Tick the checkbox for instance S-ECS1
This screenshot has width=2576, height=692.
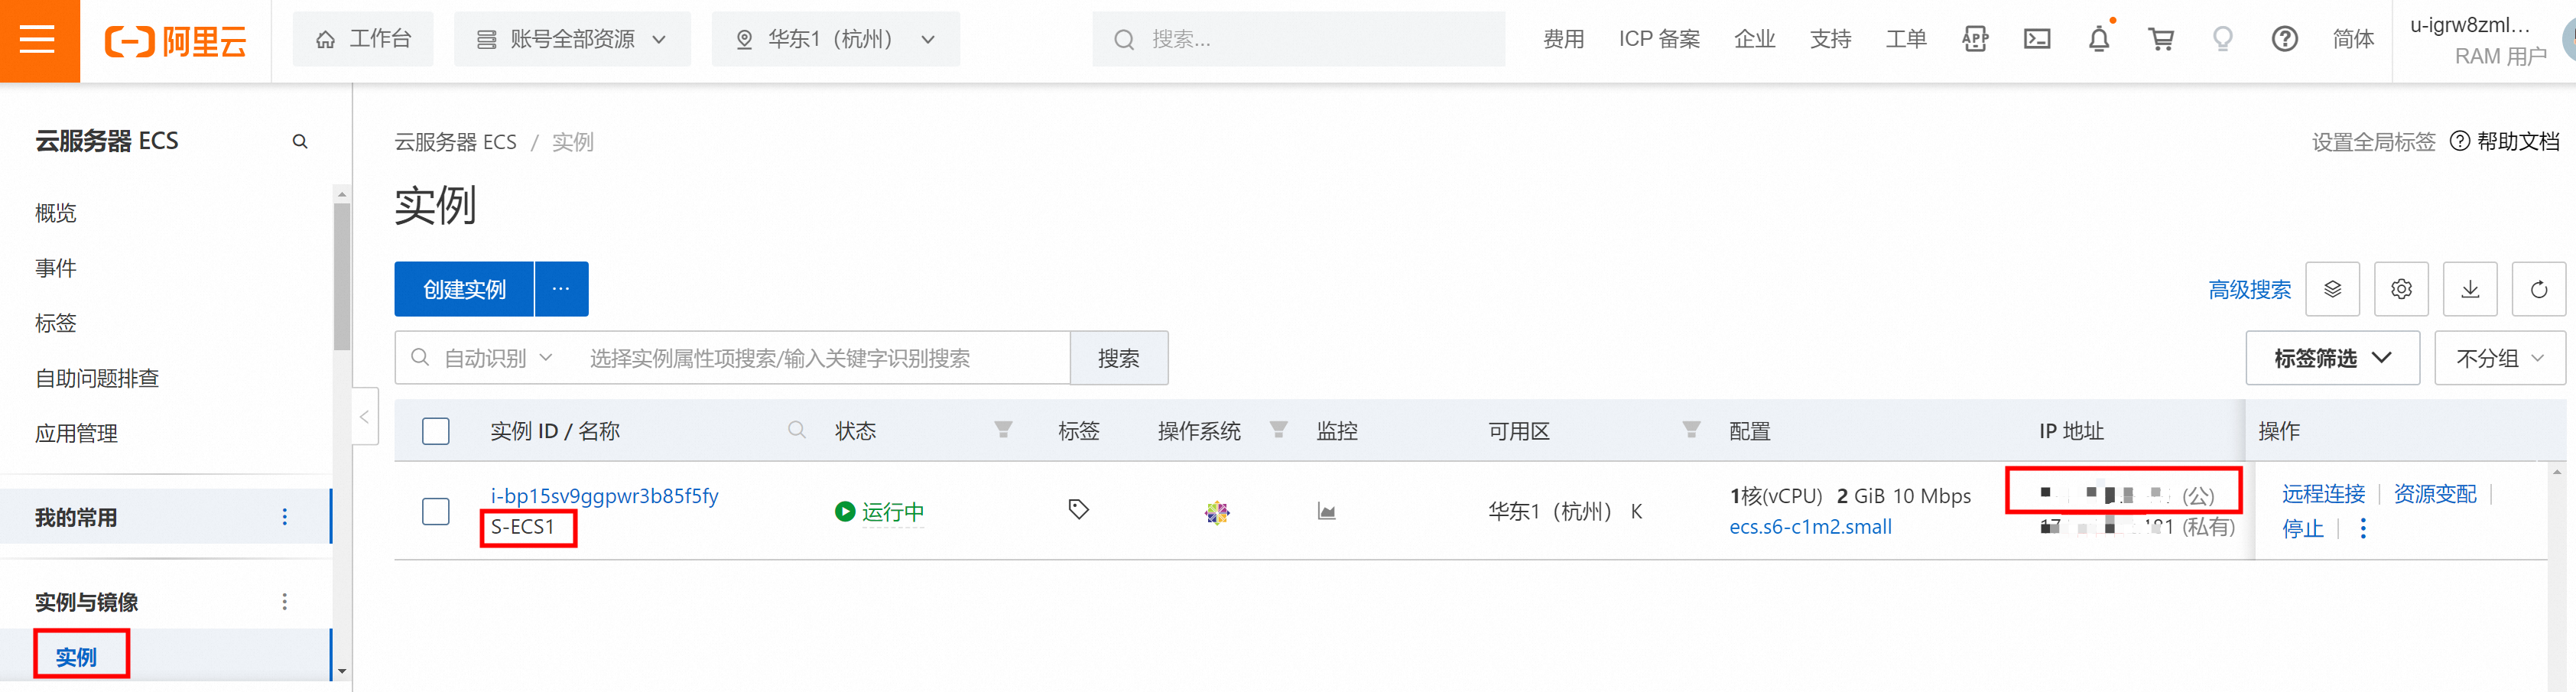[x=436, y=511]
